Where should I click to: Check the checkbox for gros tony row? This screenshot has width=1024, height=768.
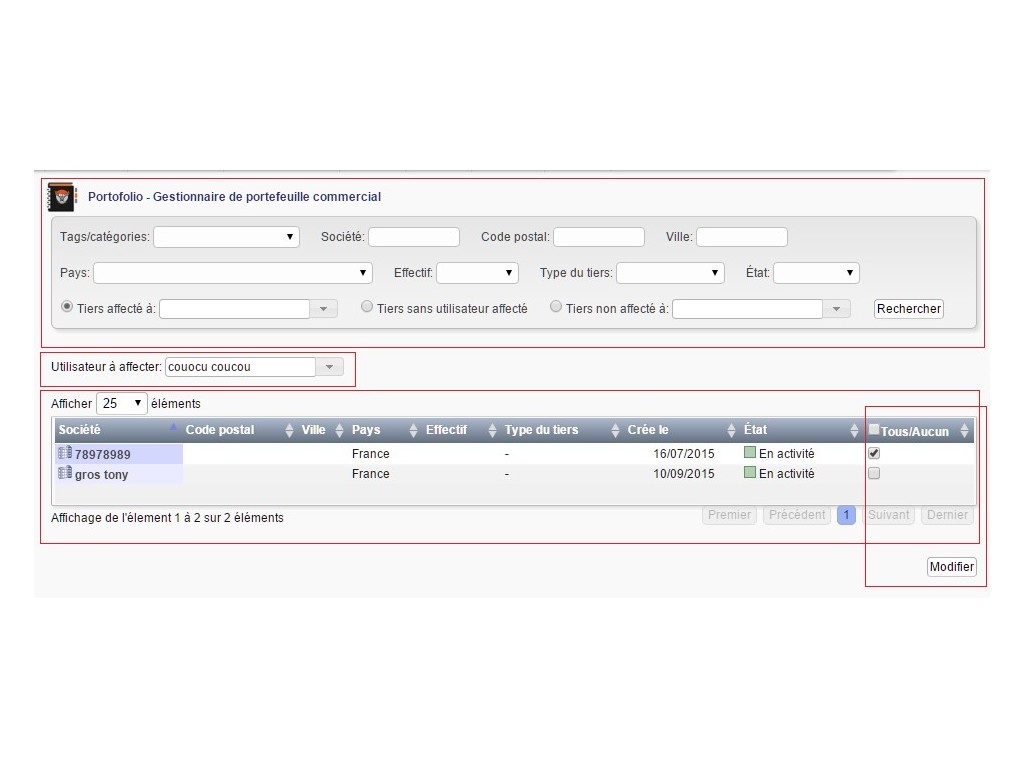click(x=874, y=473)
